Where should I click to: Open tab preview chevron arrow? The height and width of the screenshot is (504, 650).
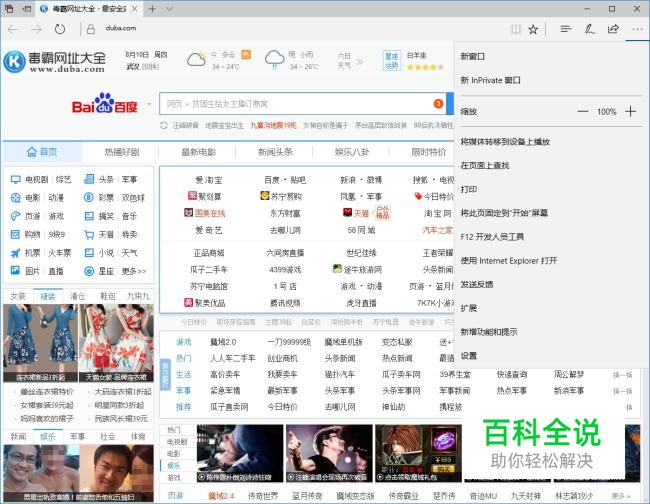click(x=170, y=9)
